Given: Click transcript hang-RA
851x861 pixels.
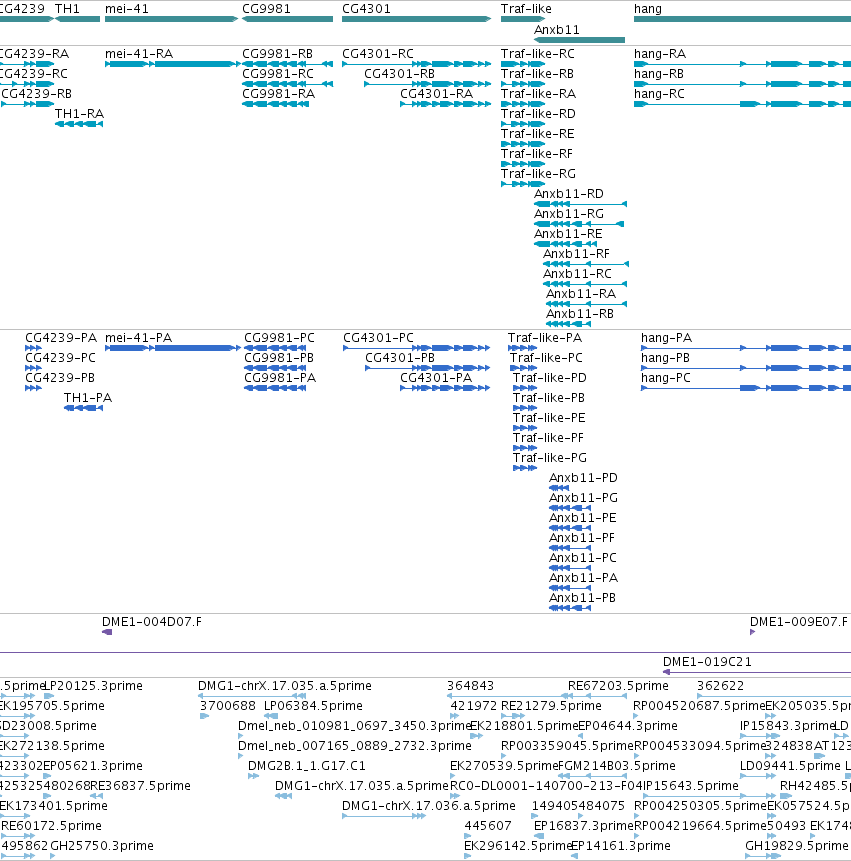Looking at the screenshot, I should 660,54.
